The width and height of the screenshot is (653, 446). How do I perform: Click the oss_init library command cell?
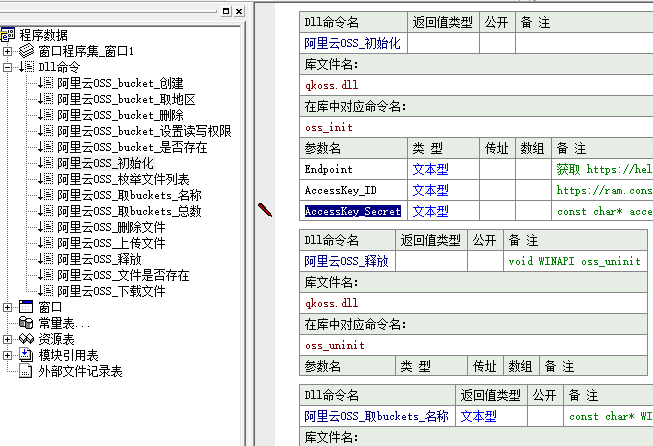click(476, 127)
